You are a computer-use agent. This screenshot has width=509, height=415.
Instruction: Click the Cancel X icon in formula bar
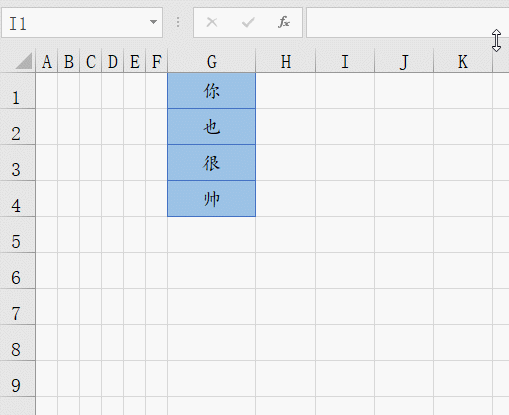212,22
